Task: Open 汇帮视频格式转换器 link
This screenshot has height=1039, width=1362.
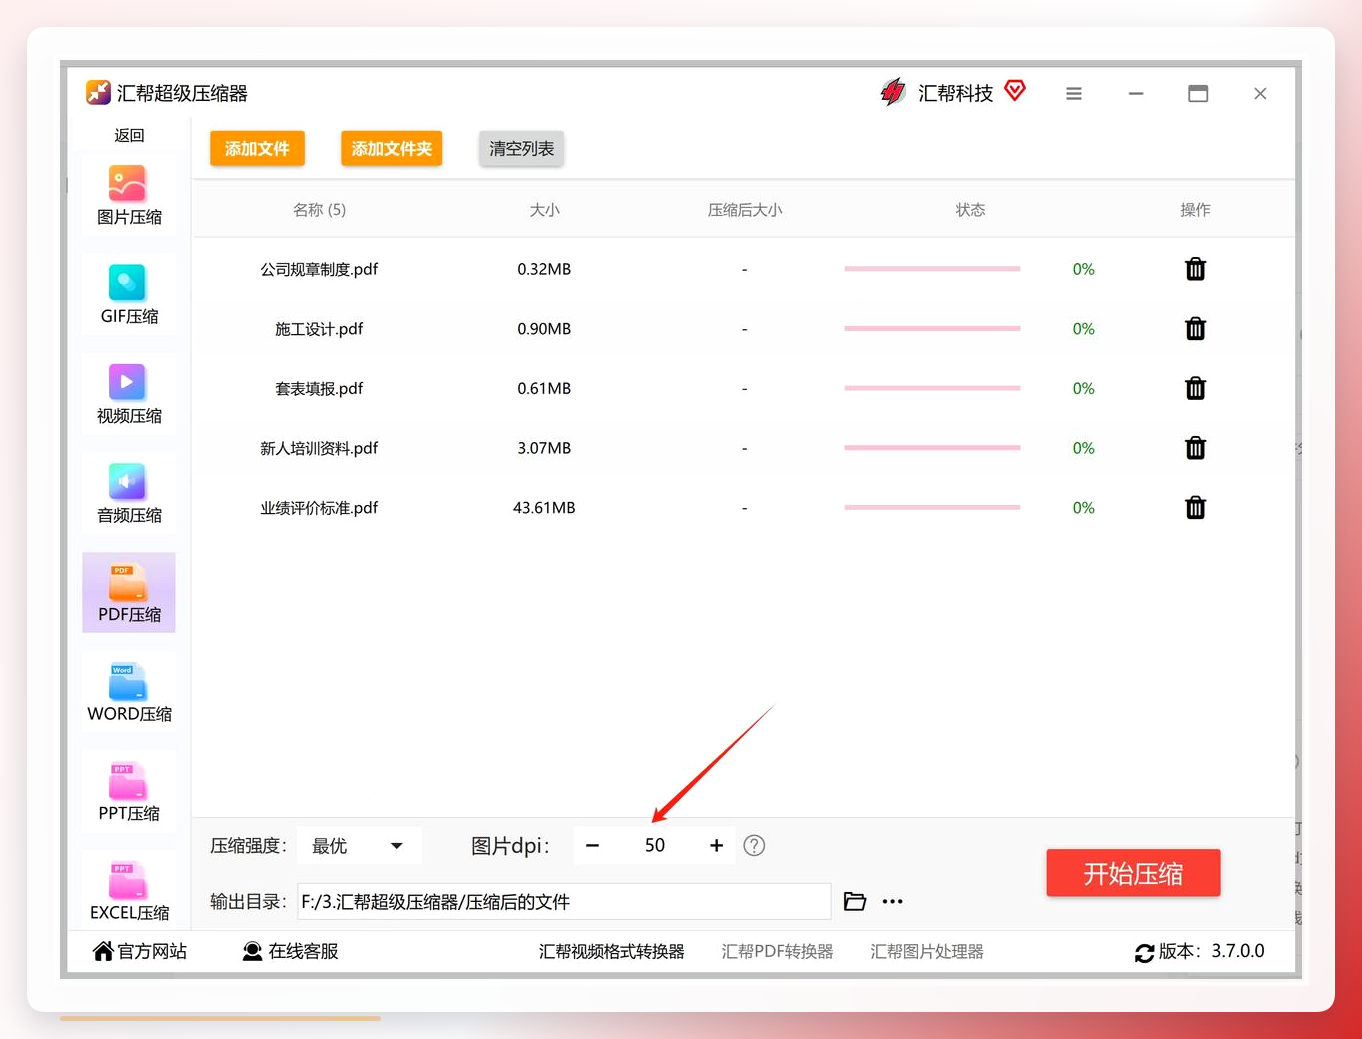Action: tap(611, 951)
